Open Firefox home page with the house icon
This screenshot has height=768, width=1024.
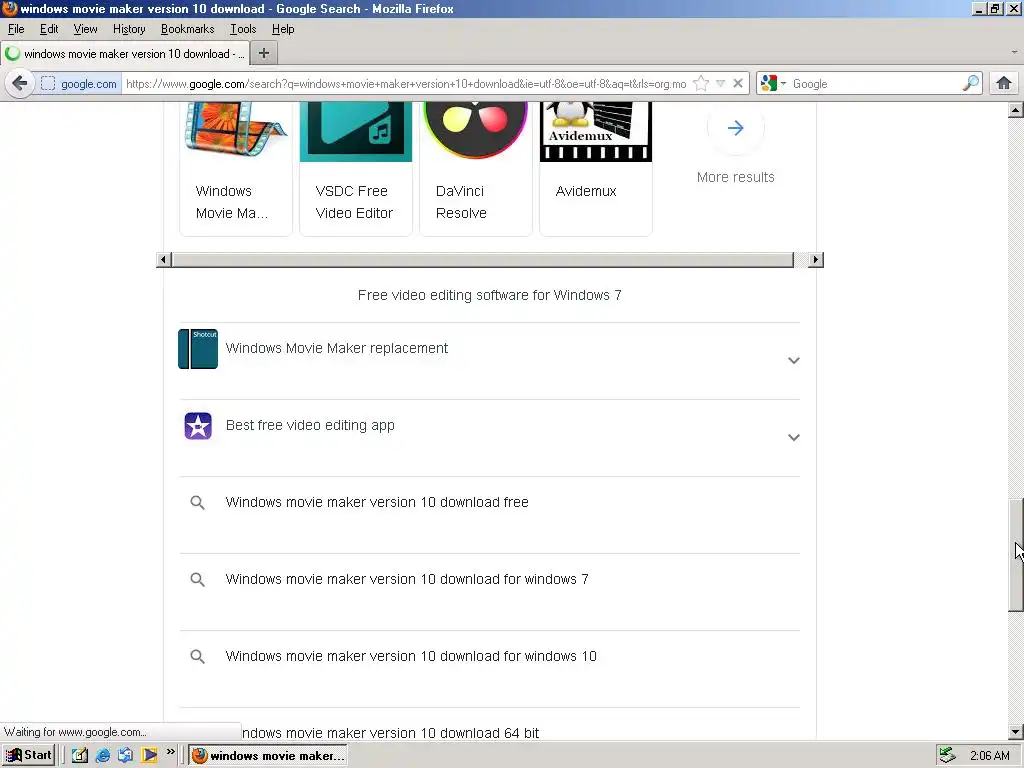point(1004,84)
